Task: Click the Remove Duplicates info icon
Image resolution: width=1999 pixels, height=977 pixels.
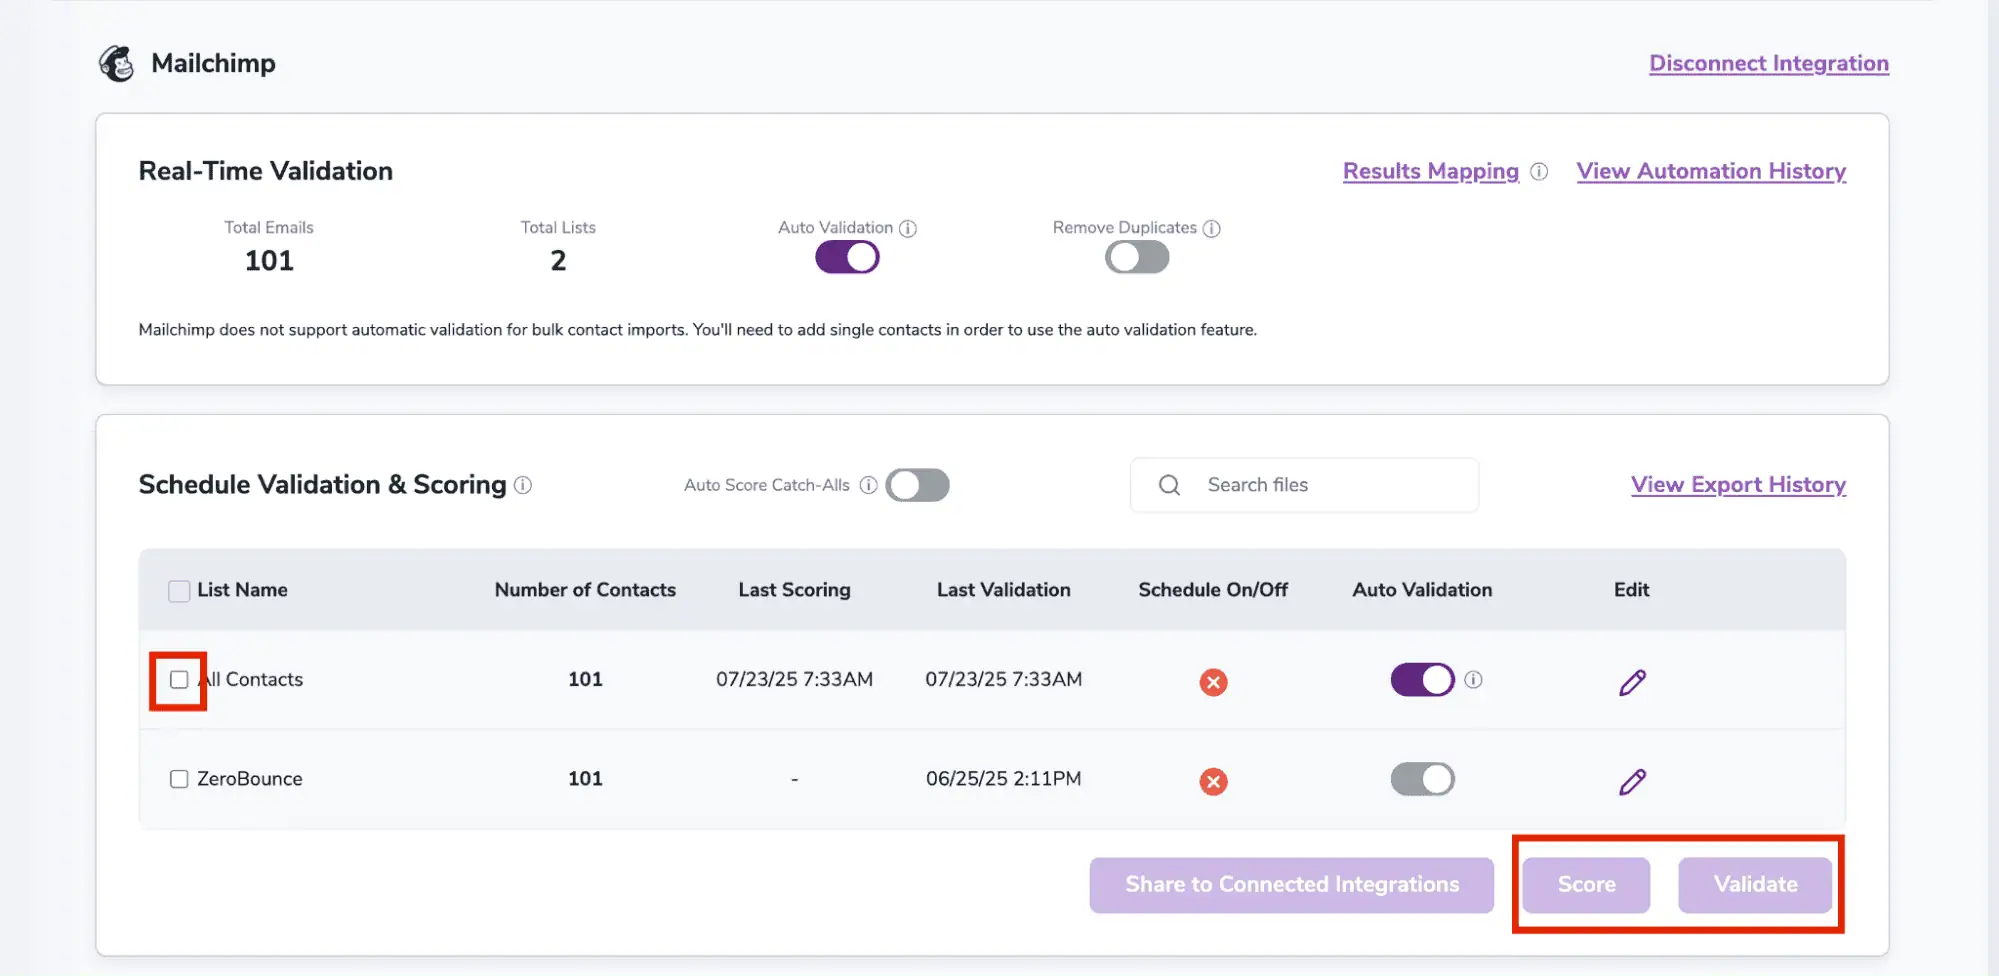Action: (x=1213, y=228)
